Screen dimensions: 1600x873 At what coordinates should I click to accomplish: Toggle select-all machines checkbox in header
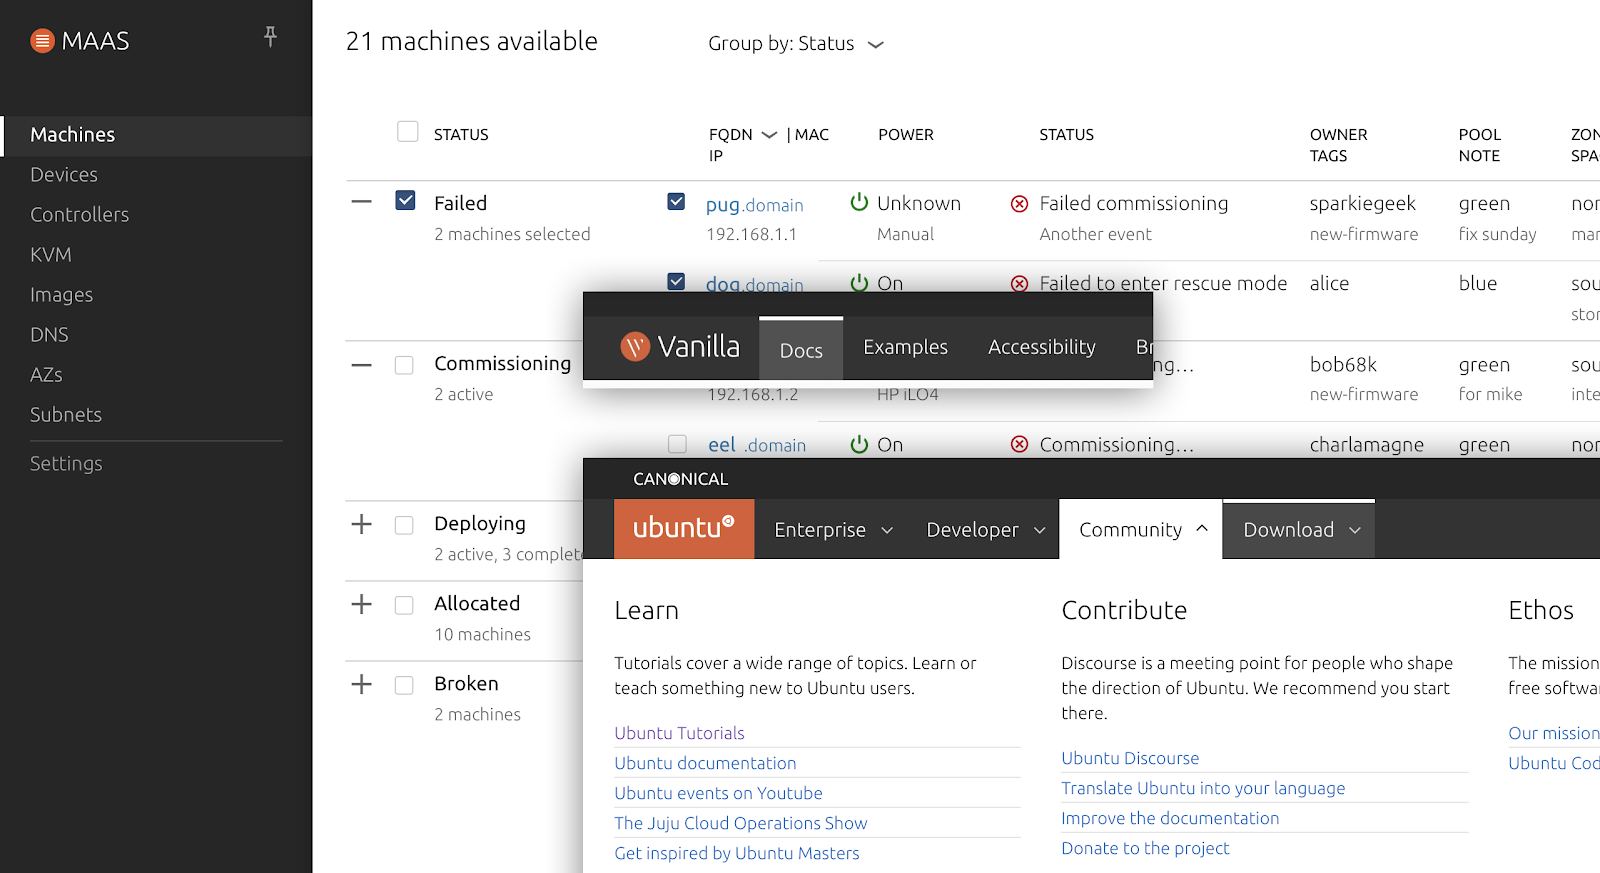[x=408, y=132]
